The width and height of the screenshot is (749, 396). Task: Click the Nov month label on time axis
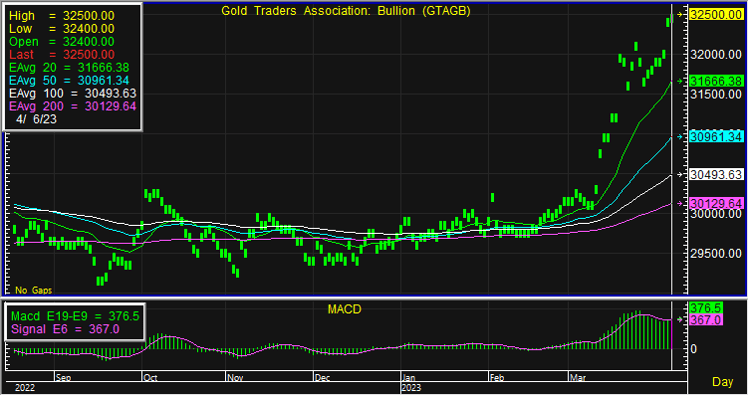point(235,377)
